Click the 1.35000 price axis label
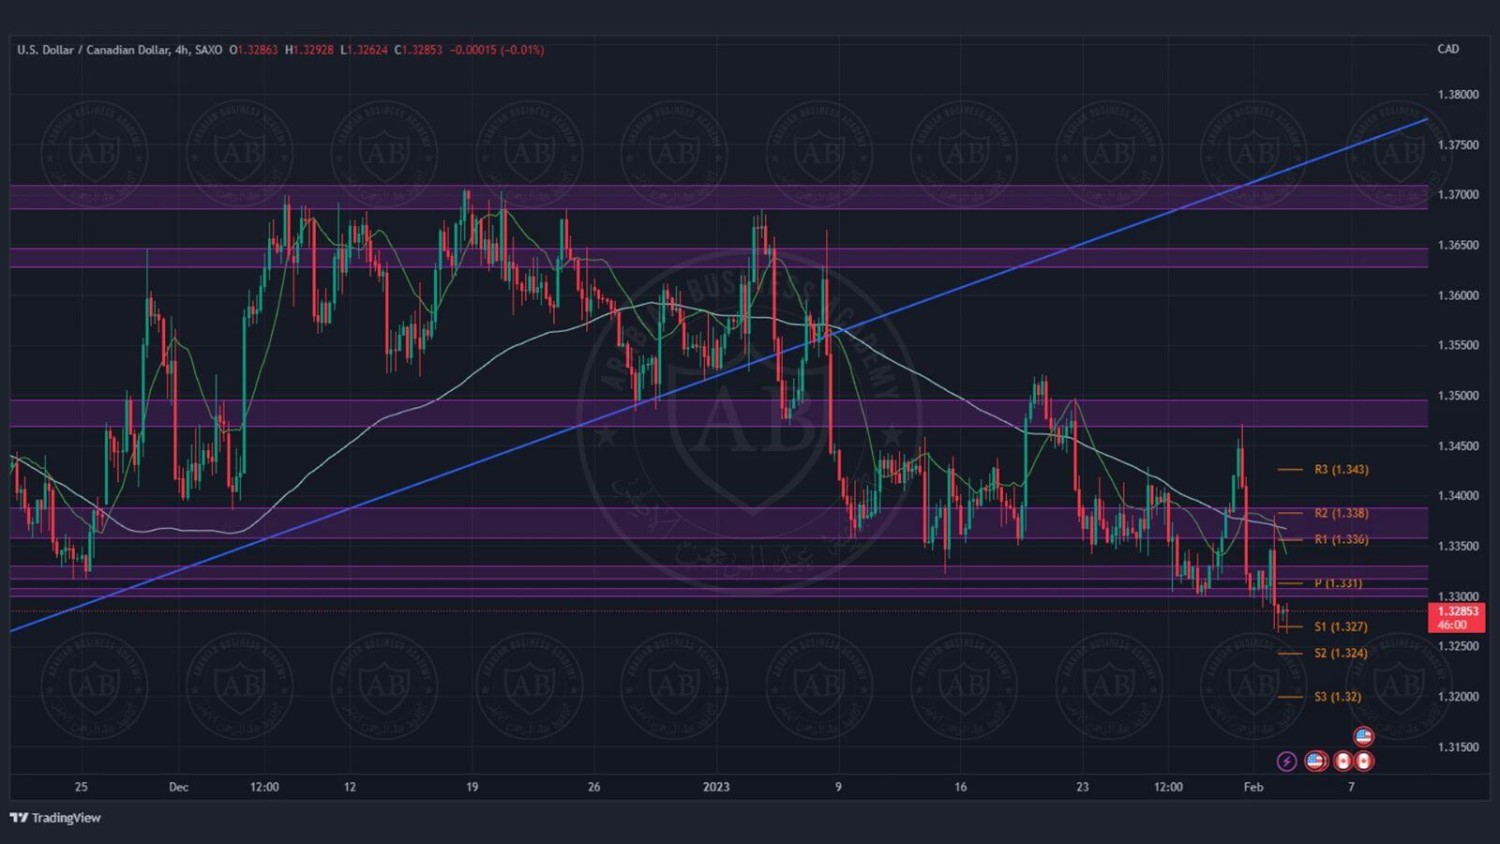 tap(1458, 396)
